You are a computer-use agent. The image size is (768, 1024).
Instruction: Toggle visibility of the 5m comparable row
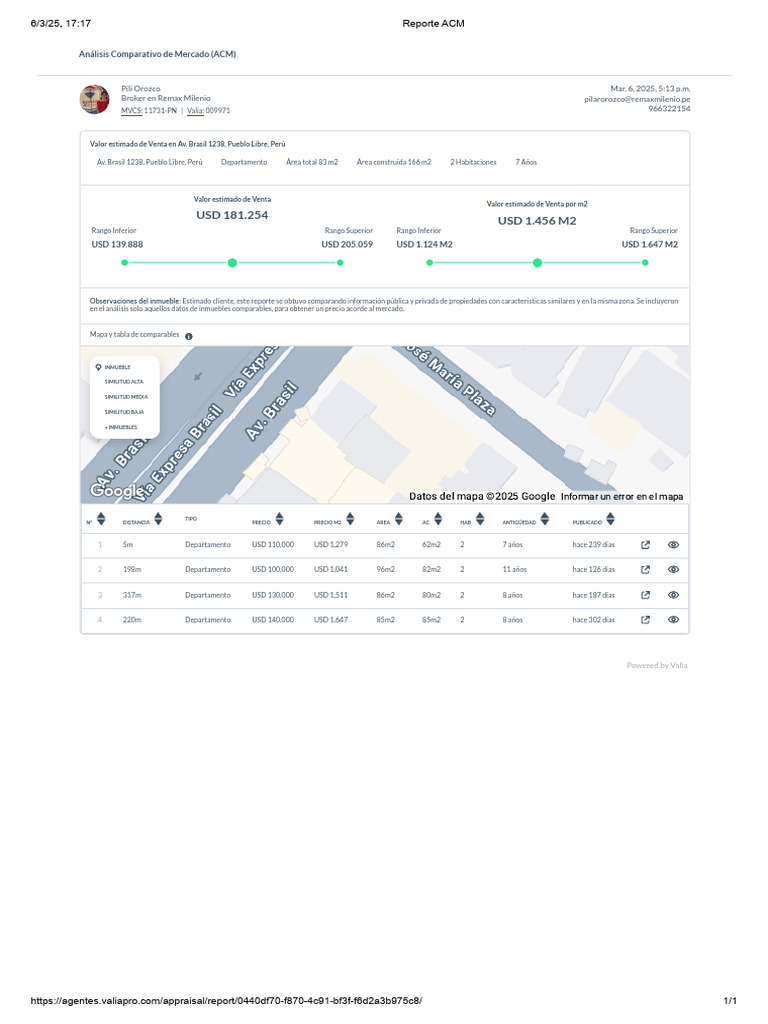[x=673, y=545]
